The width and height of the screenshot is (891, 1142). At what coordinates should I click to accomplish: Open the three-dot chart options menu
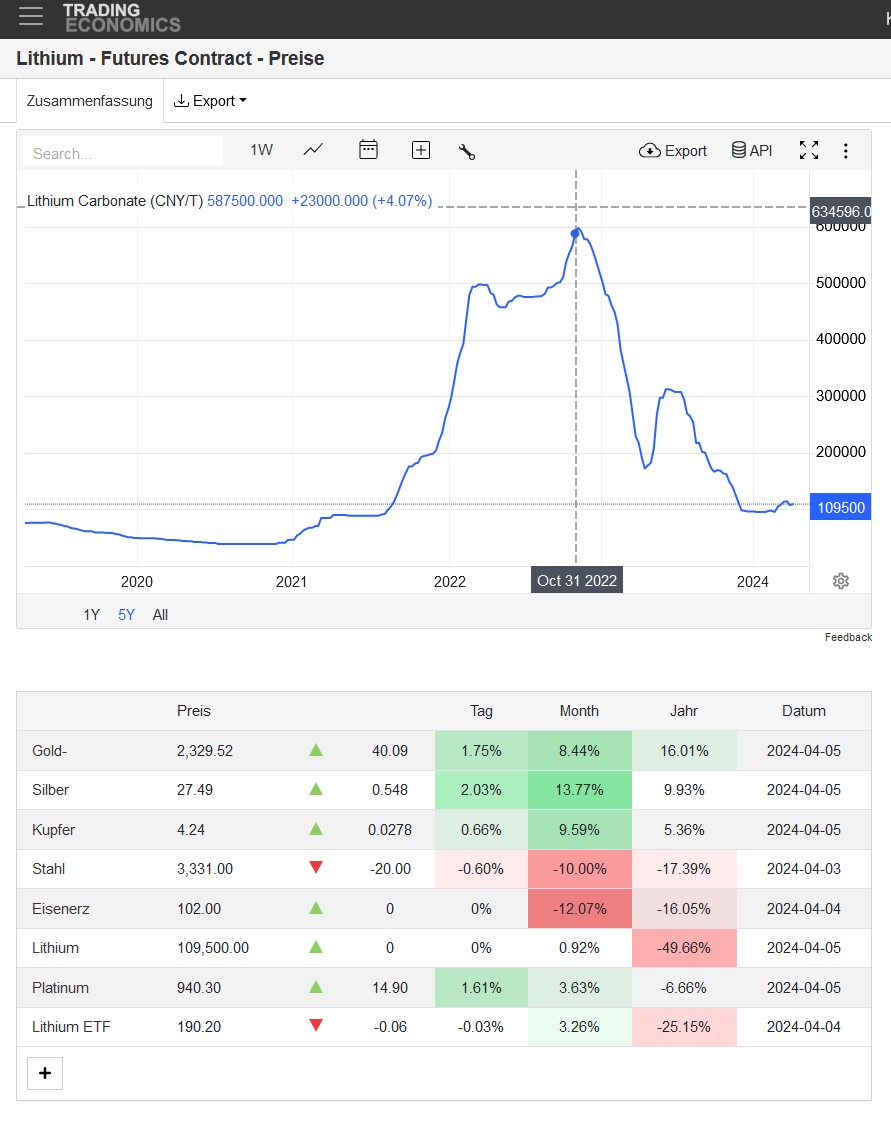[846, 151]
